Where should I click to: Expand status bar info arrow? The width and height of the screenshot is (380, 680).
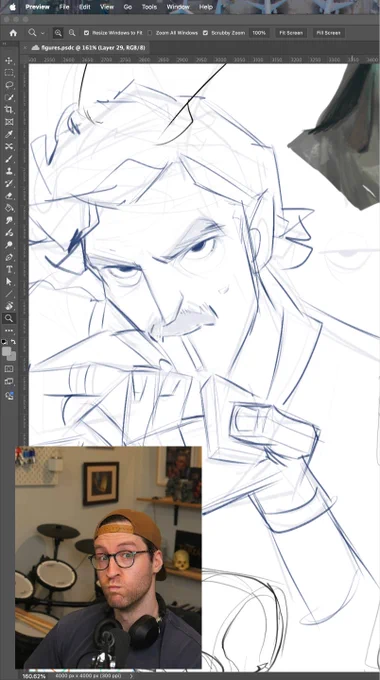(131, 676)
